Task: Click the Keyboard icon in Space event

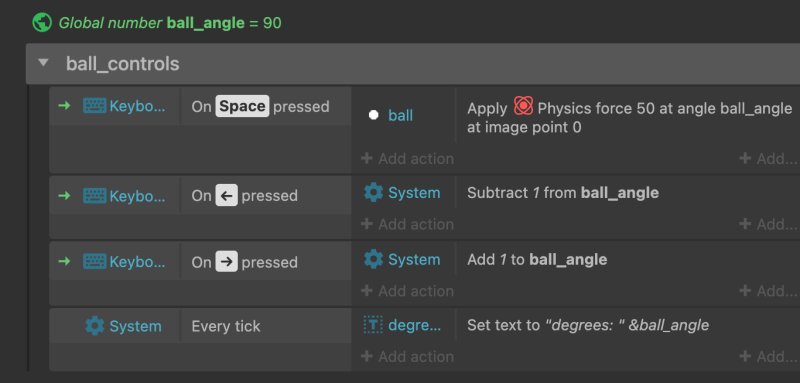Action: (x=94, y=106)
